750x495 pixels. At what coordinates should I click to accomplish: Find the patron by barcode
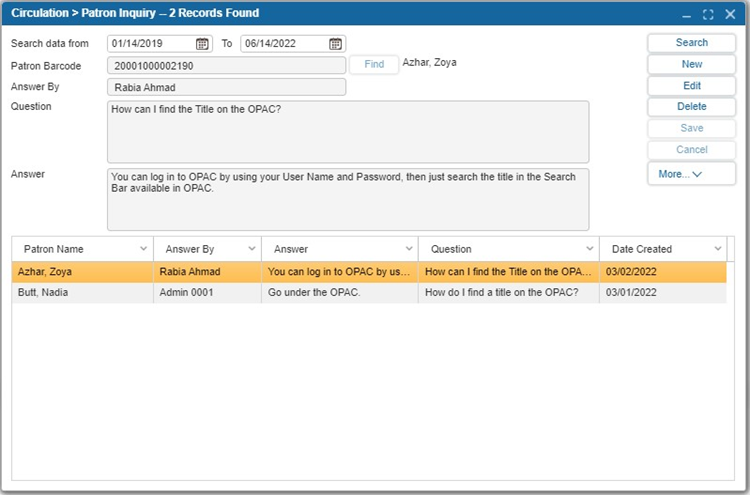point(374,64)
